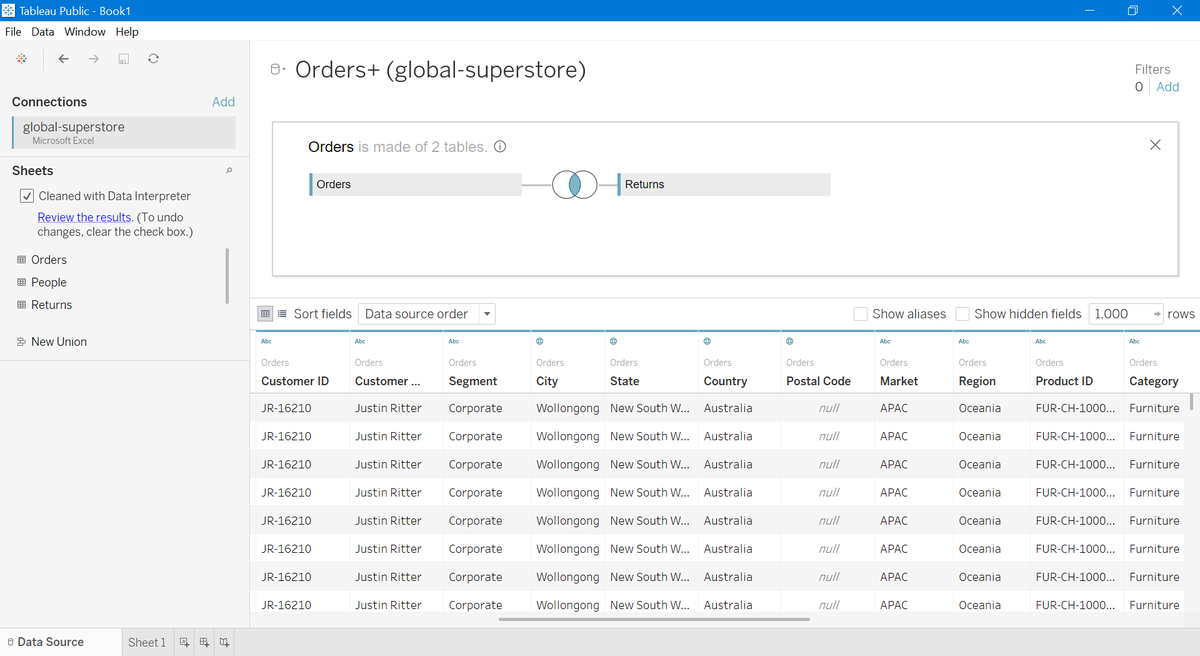Switch to data grid preview icon
Viewport: 1200px width, 656px height.
click(265, 313)
